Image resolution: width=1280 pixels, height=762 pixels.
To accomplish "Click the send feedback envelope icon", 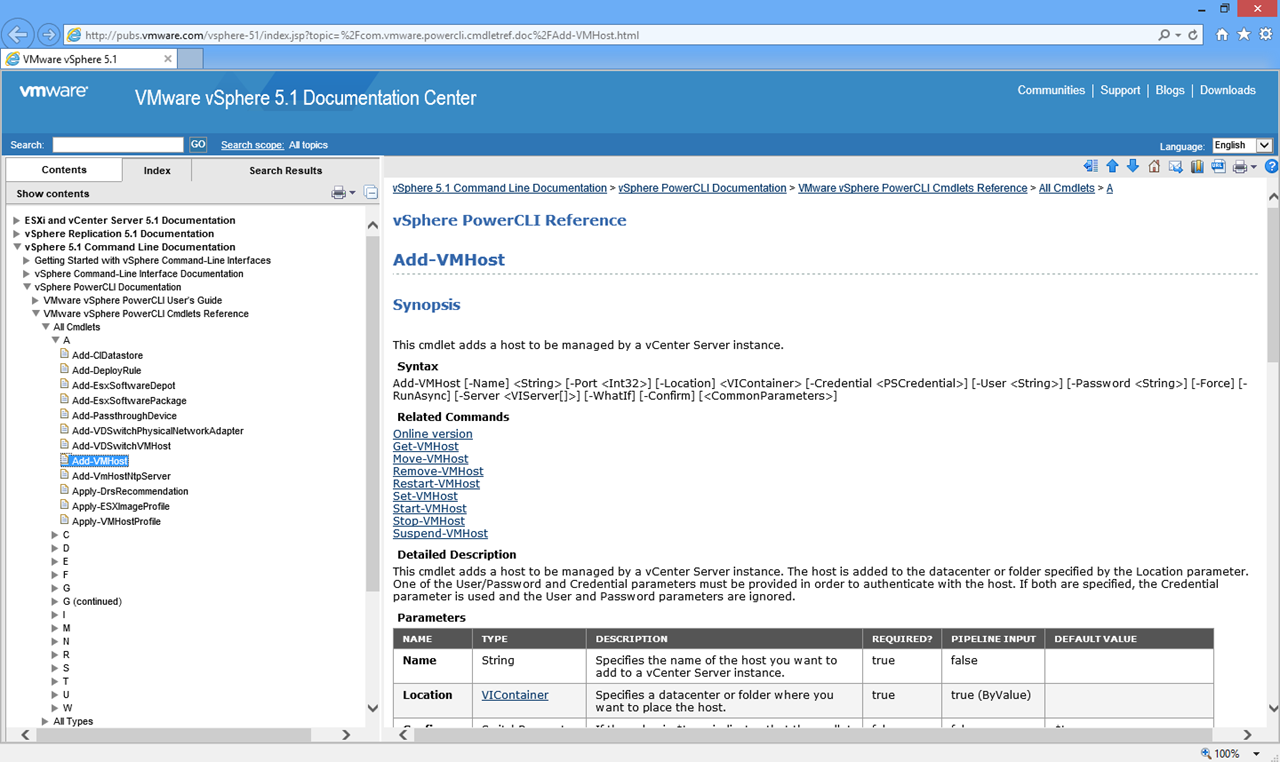I will pyautogui.click(x=1176, y=167).
